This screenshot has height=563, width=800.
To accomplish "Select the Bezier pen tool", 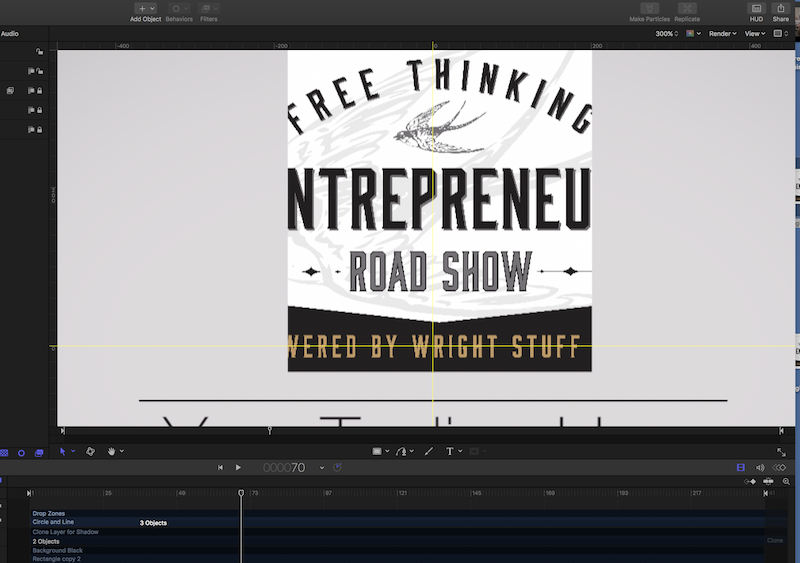I will tap(402, 451).
